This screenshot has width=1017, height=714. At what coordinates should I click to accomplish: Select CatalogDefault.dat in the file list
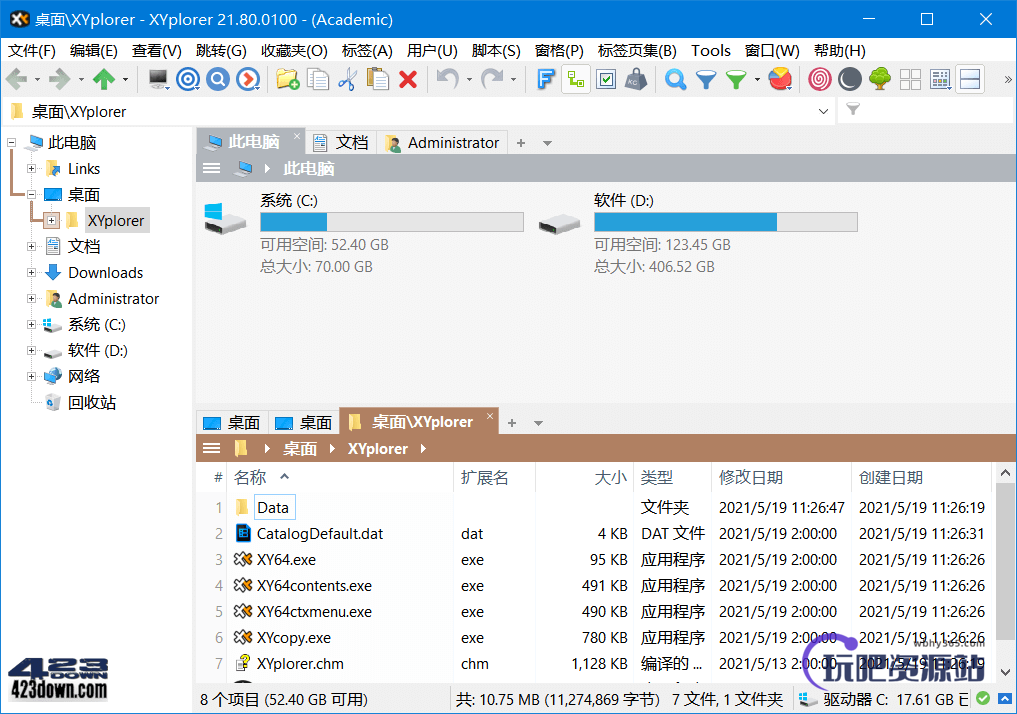(x=320, y=534)
